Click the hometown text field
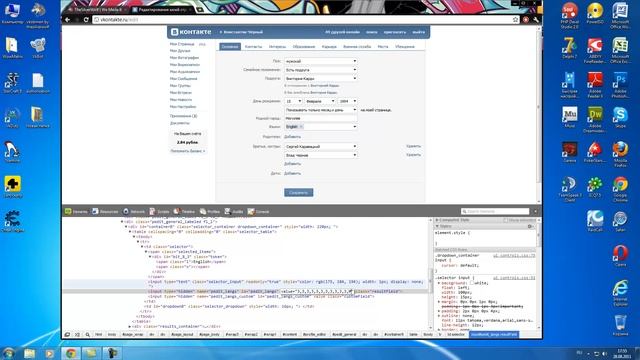 click(321, 118)
